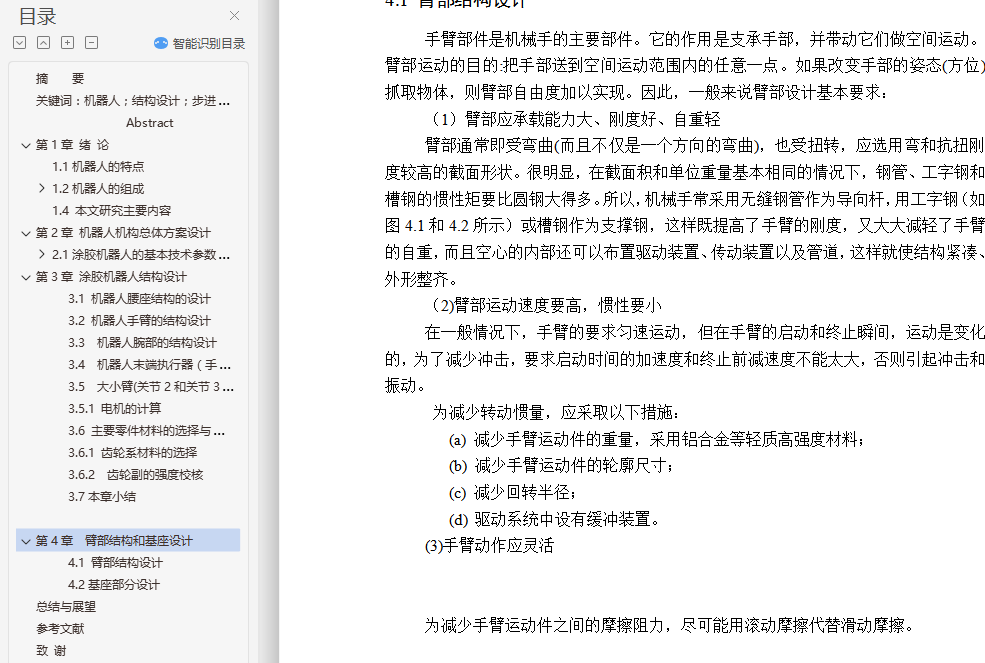
Task: Select 3.4 机器人末端执行器 entry
Action: tap(150, 364)
